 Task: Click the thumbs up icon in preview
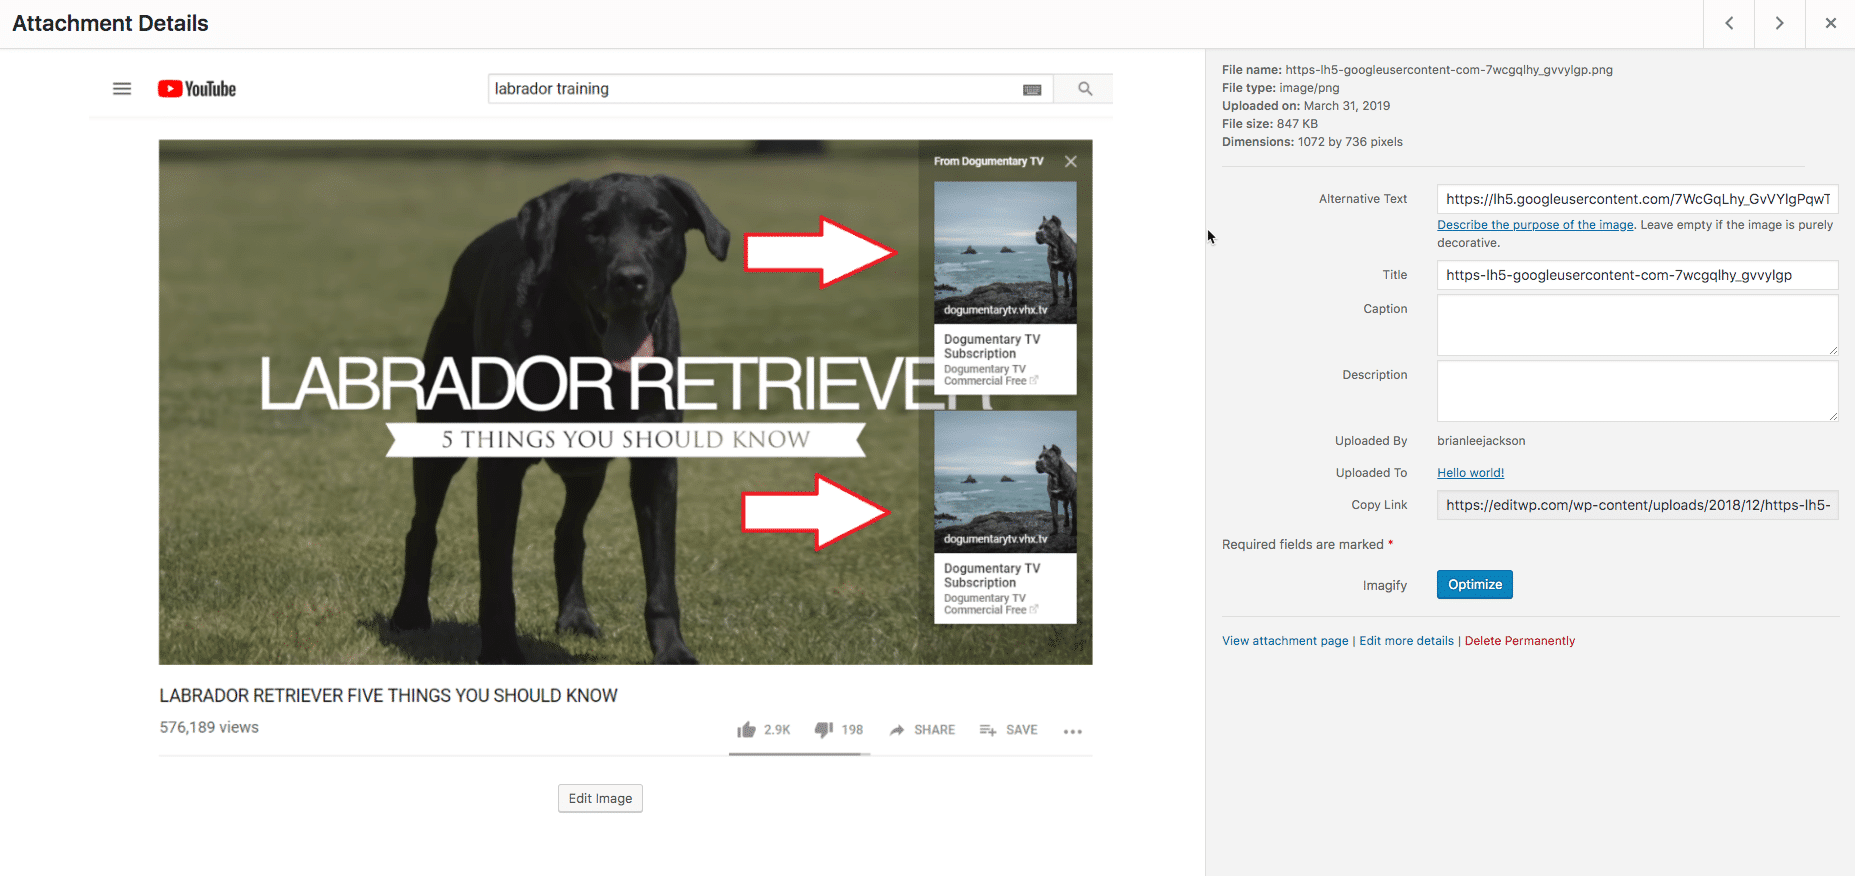(746, 730)
